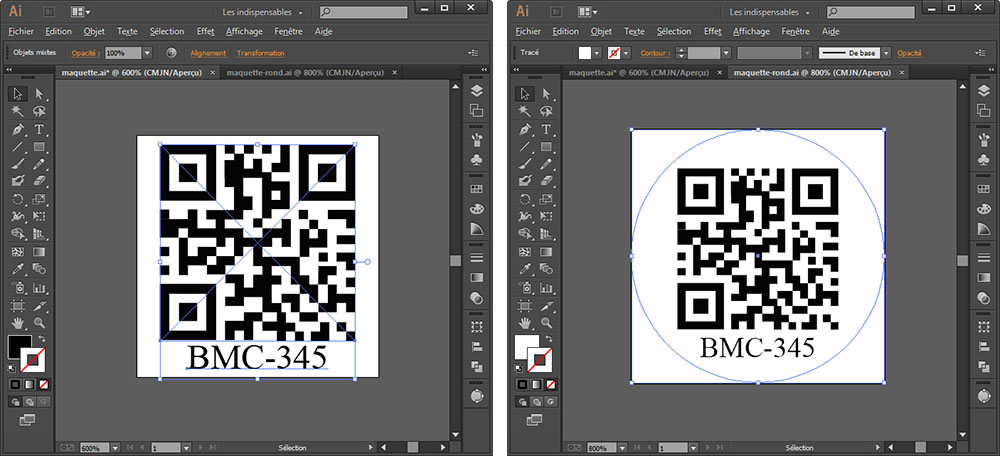Open Les indispensables workspace menu in the left window
Screen dimensions: 1000x456
click(x=262, y=12)
